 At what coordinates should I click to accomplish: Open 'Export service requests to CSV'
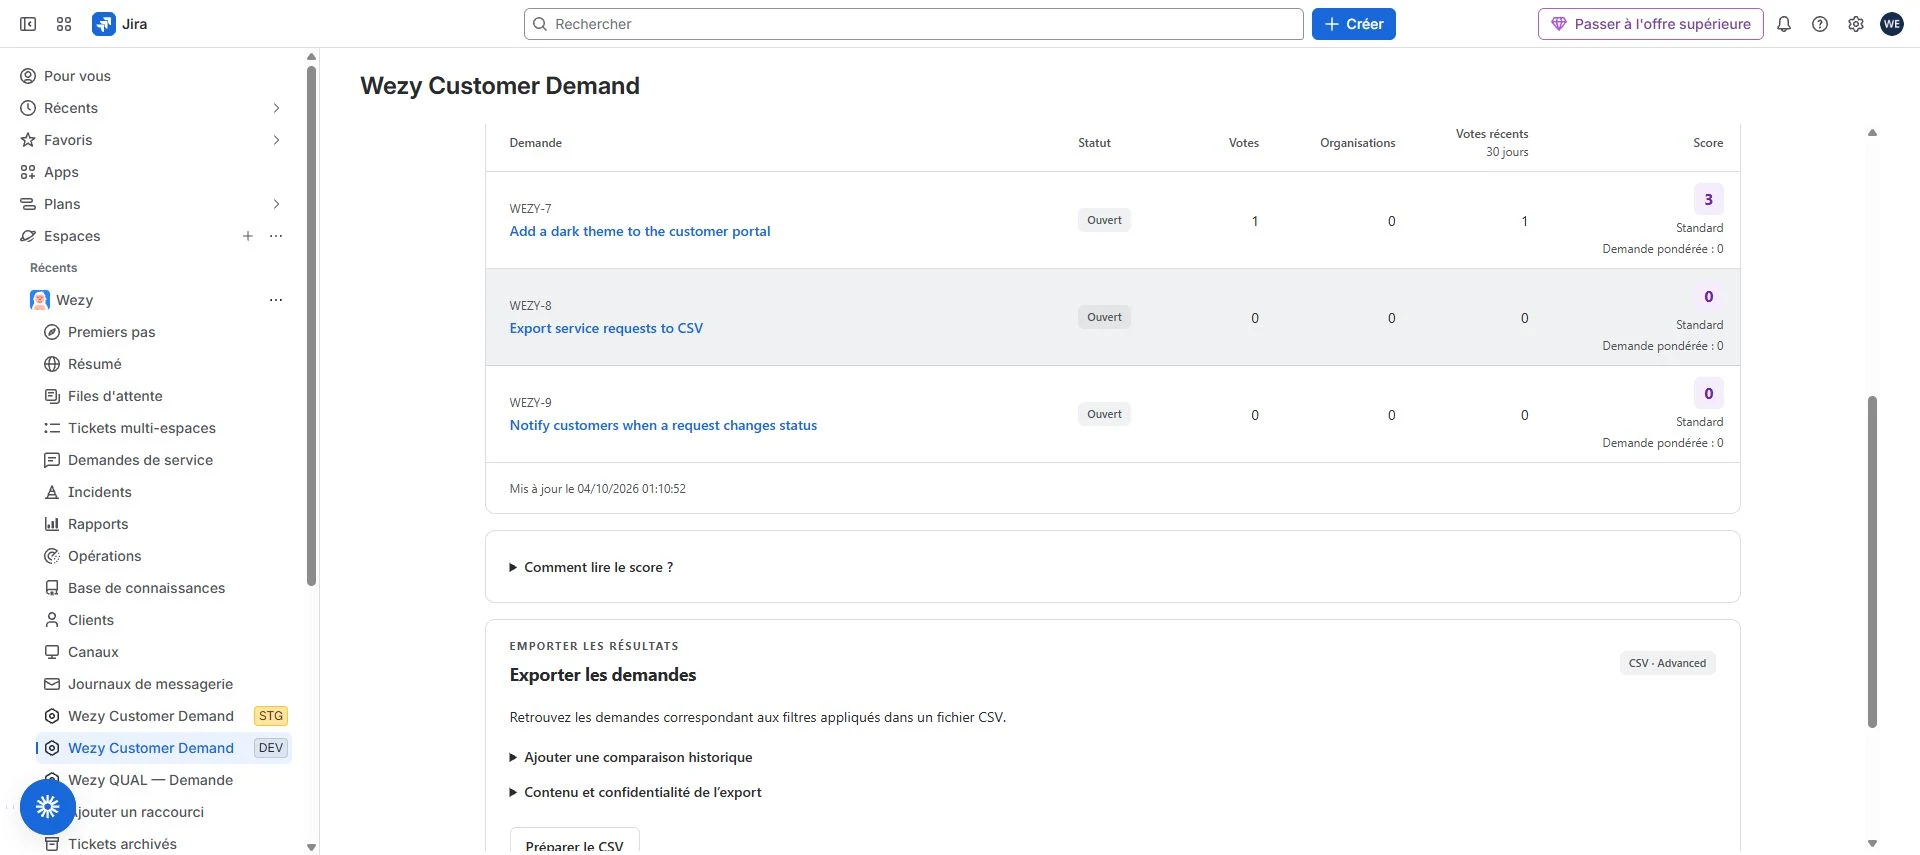tap(606, 328)
